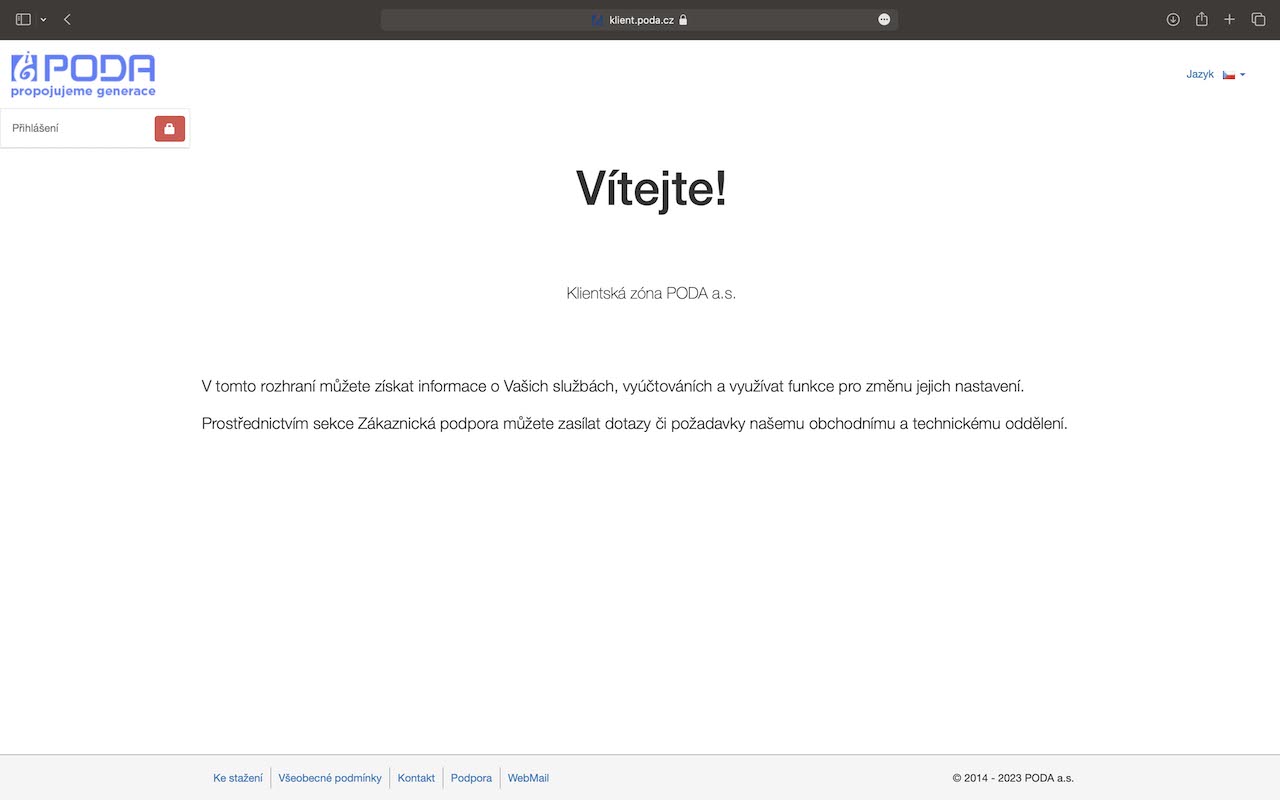Image resolution: width=1280 pixels, height=800 pixels.
Task: Open a new tab with the plus icon
Action: [x=1230, y=19]
